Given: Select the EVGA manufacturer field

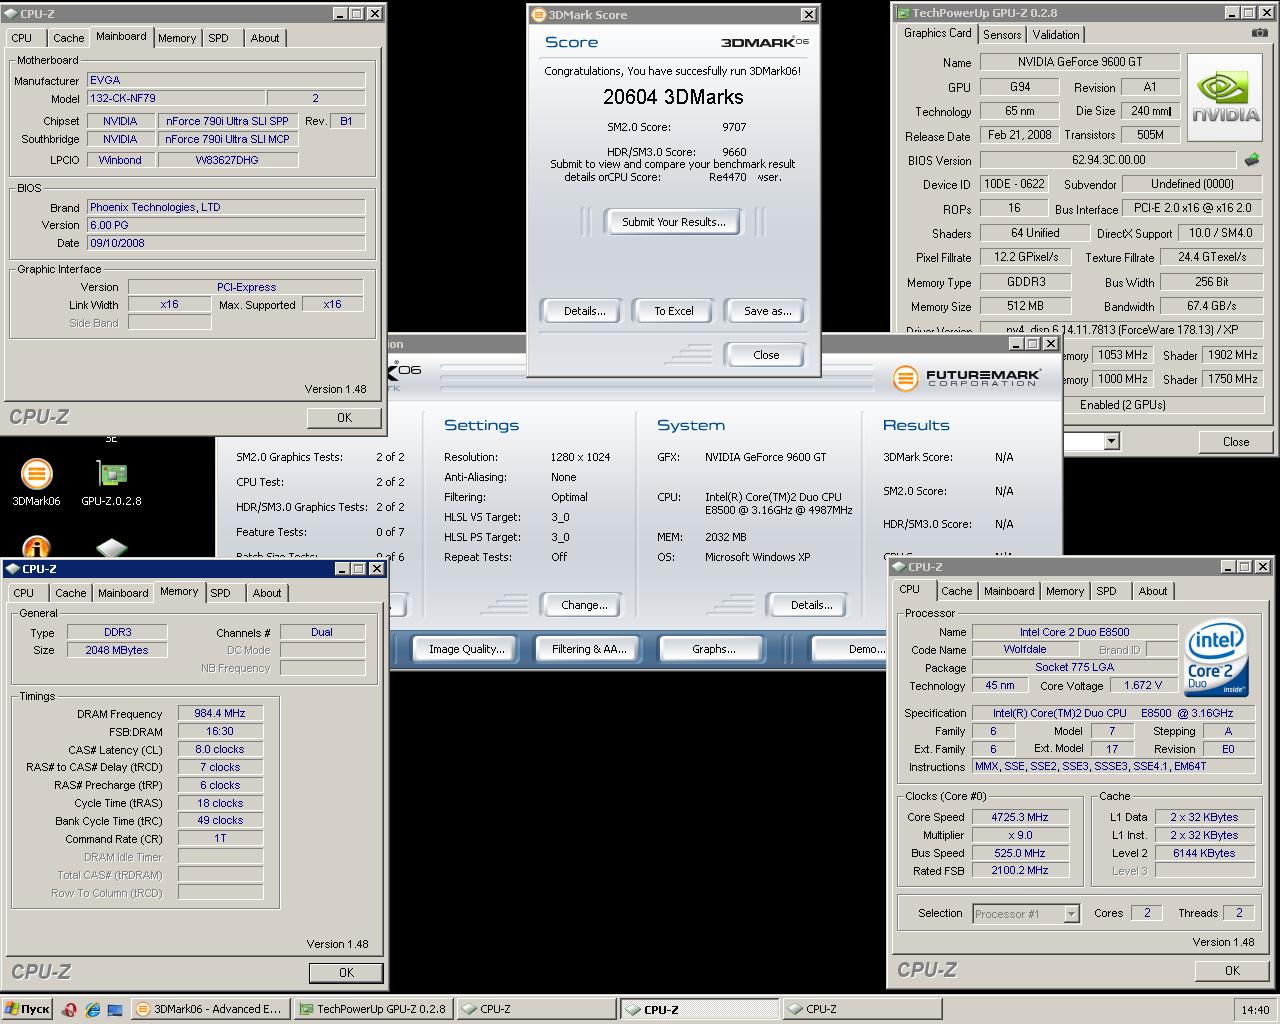Looking at the screenshot, I should (225, 80).
